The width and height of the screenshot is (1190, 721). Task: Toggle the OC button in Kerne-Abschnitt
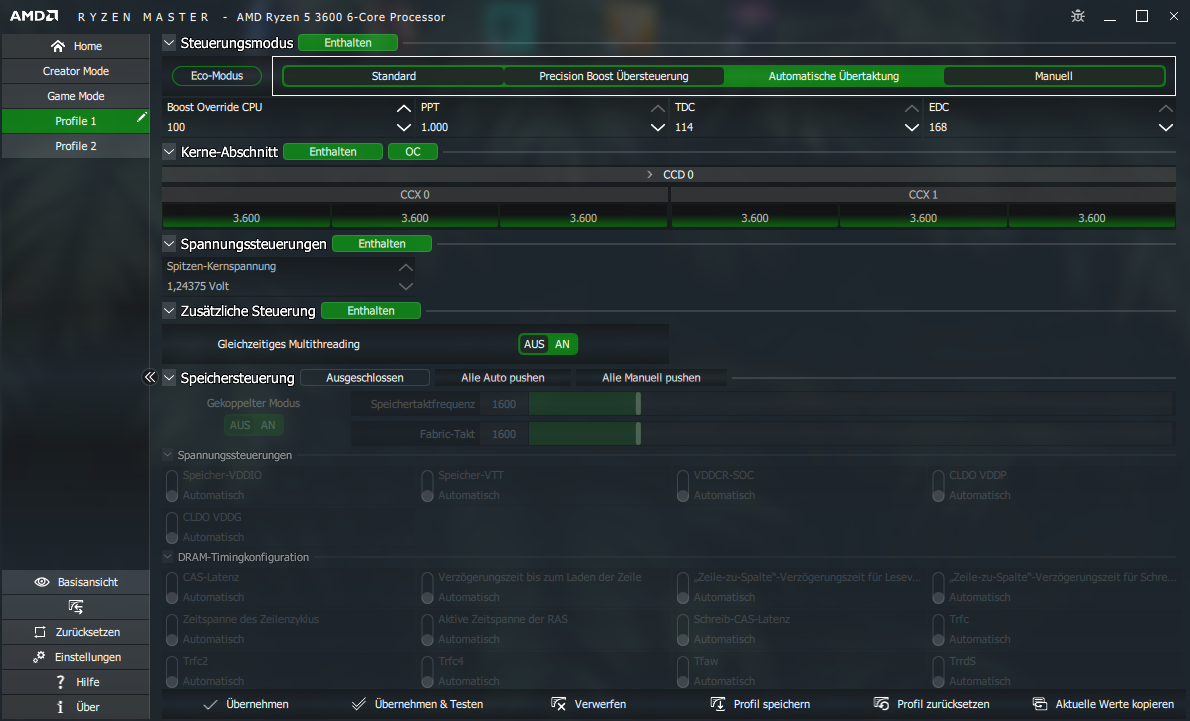click(x=413, y=152)
